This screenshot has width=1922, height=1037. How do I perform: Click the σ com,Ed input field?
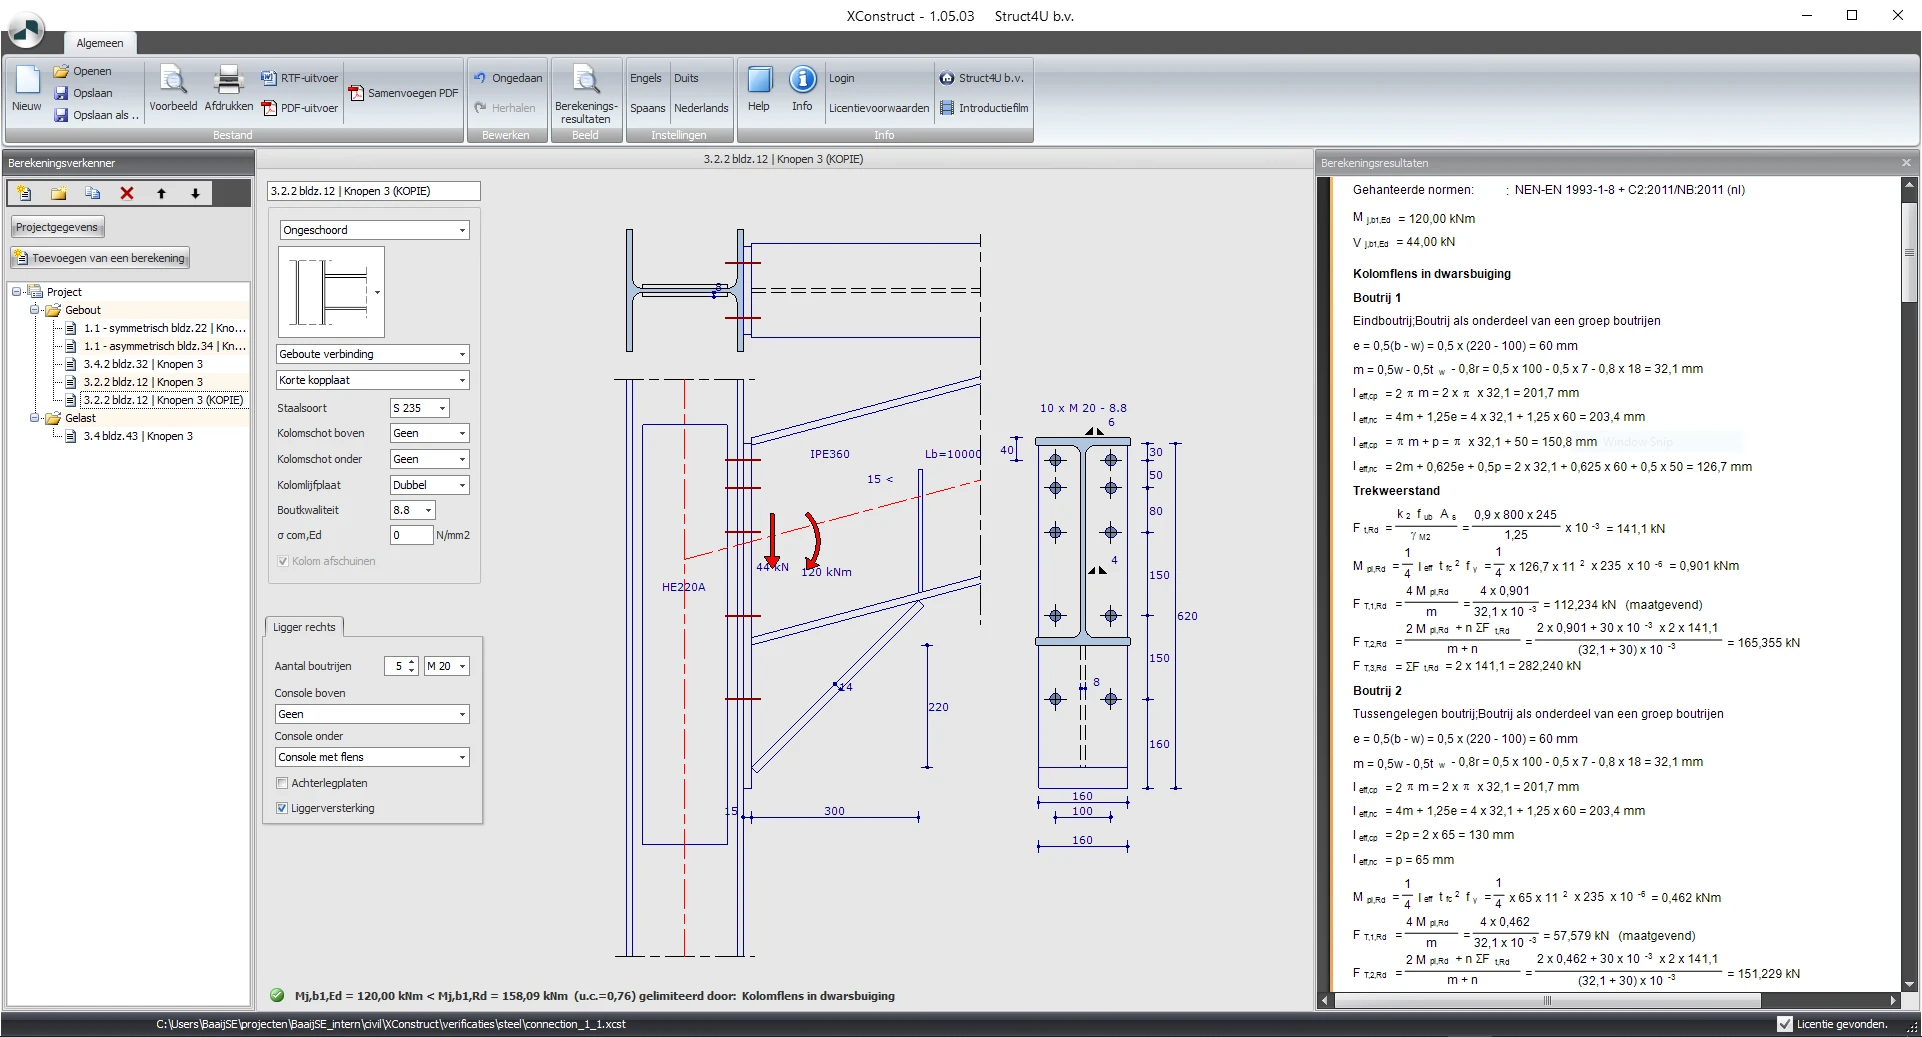pos(411,535)
